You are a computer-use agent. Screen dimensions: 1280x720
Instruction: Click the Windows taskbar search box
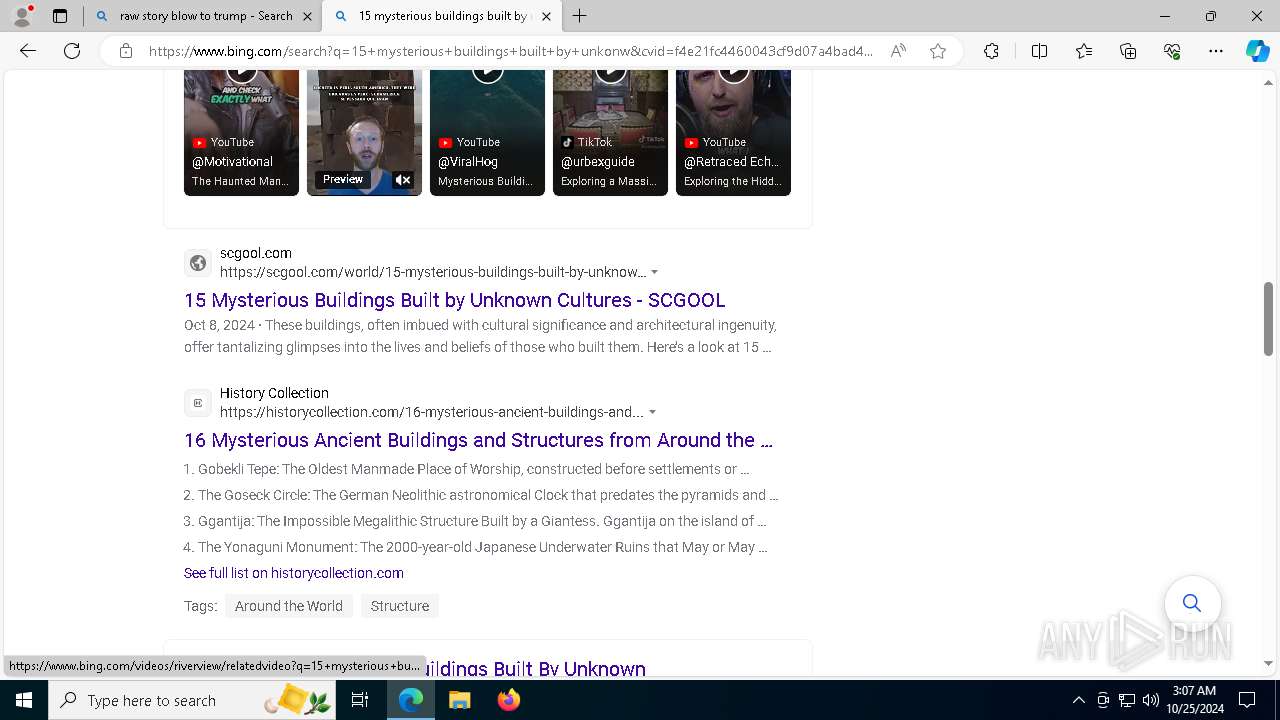[192, 700]
